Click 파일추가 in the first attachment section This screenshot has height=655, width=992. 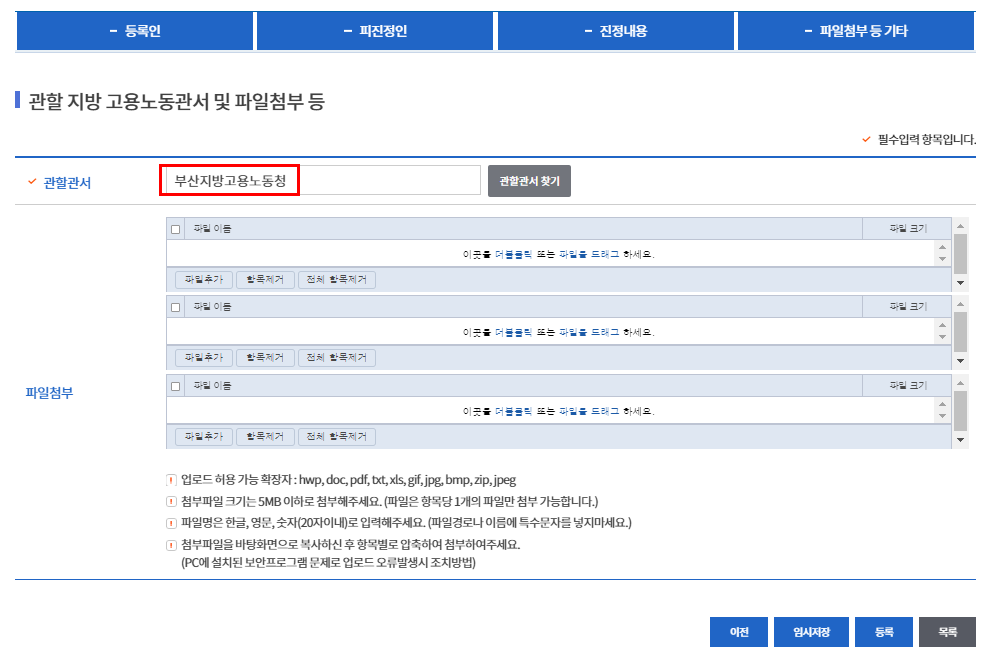204,278
